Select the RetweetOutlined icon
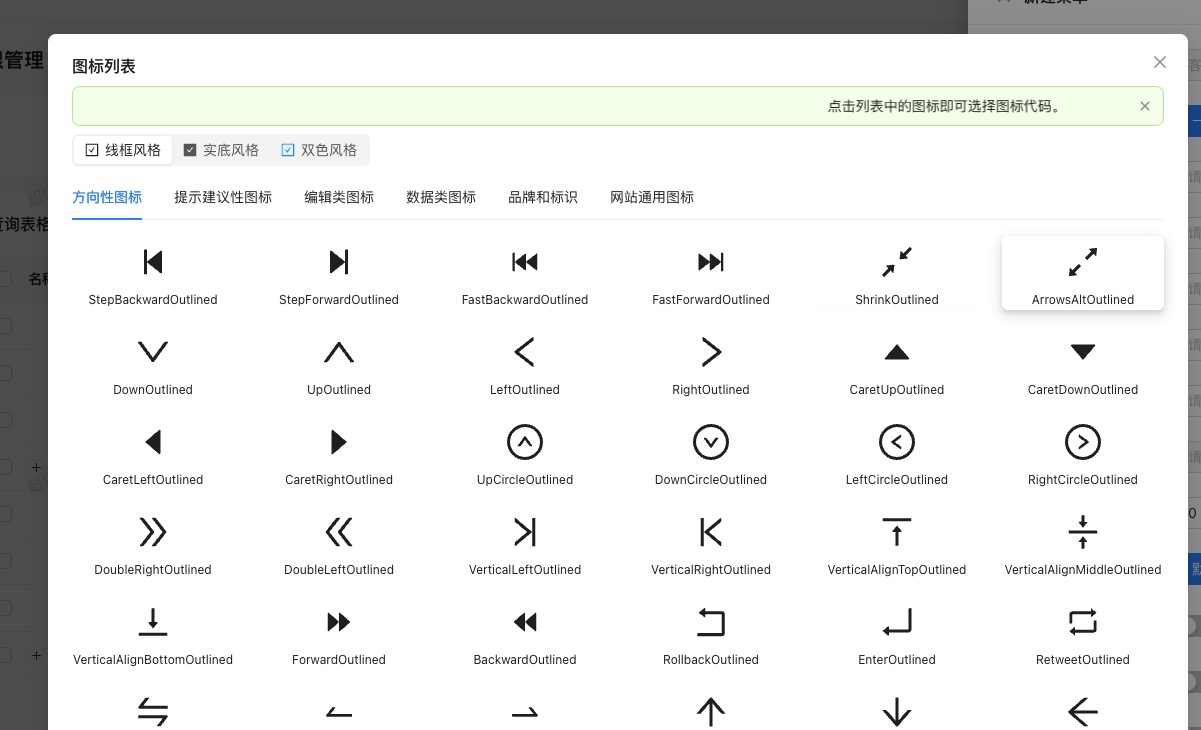 pos(1083,632)
